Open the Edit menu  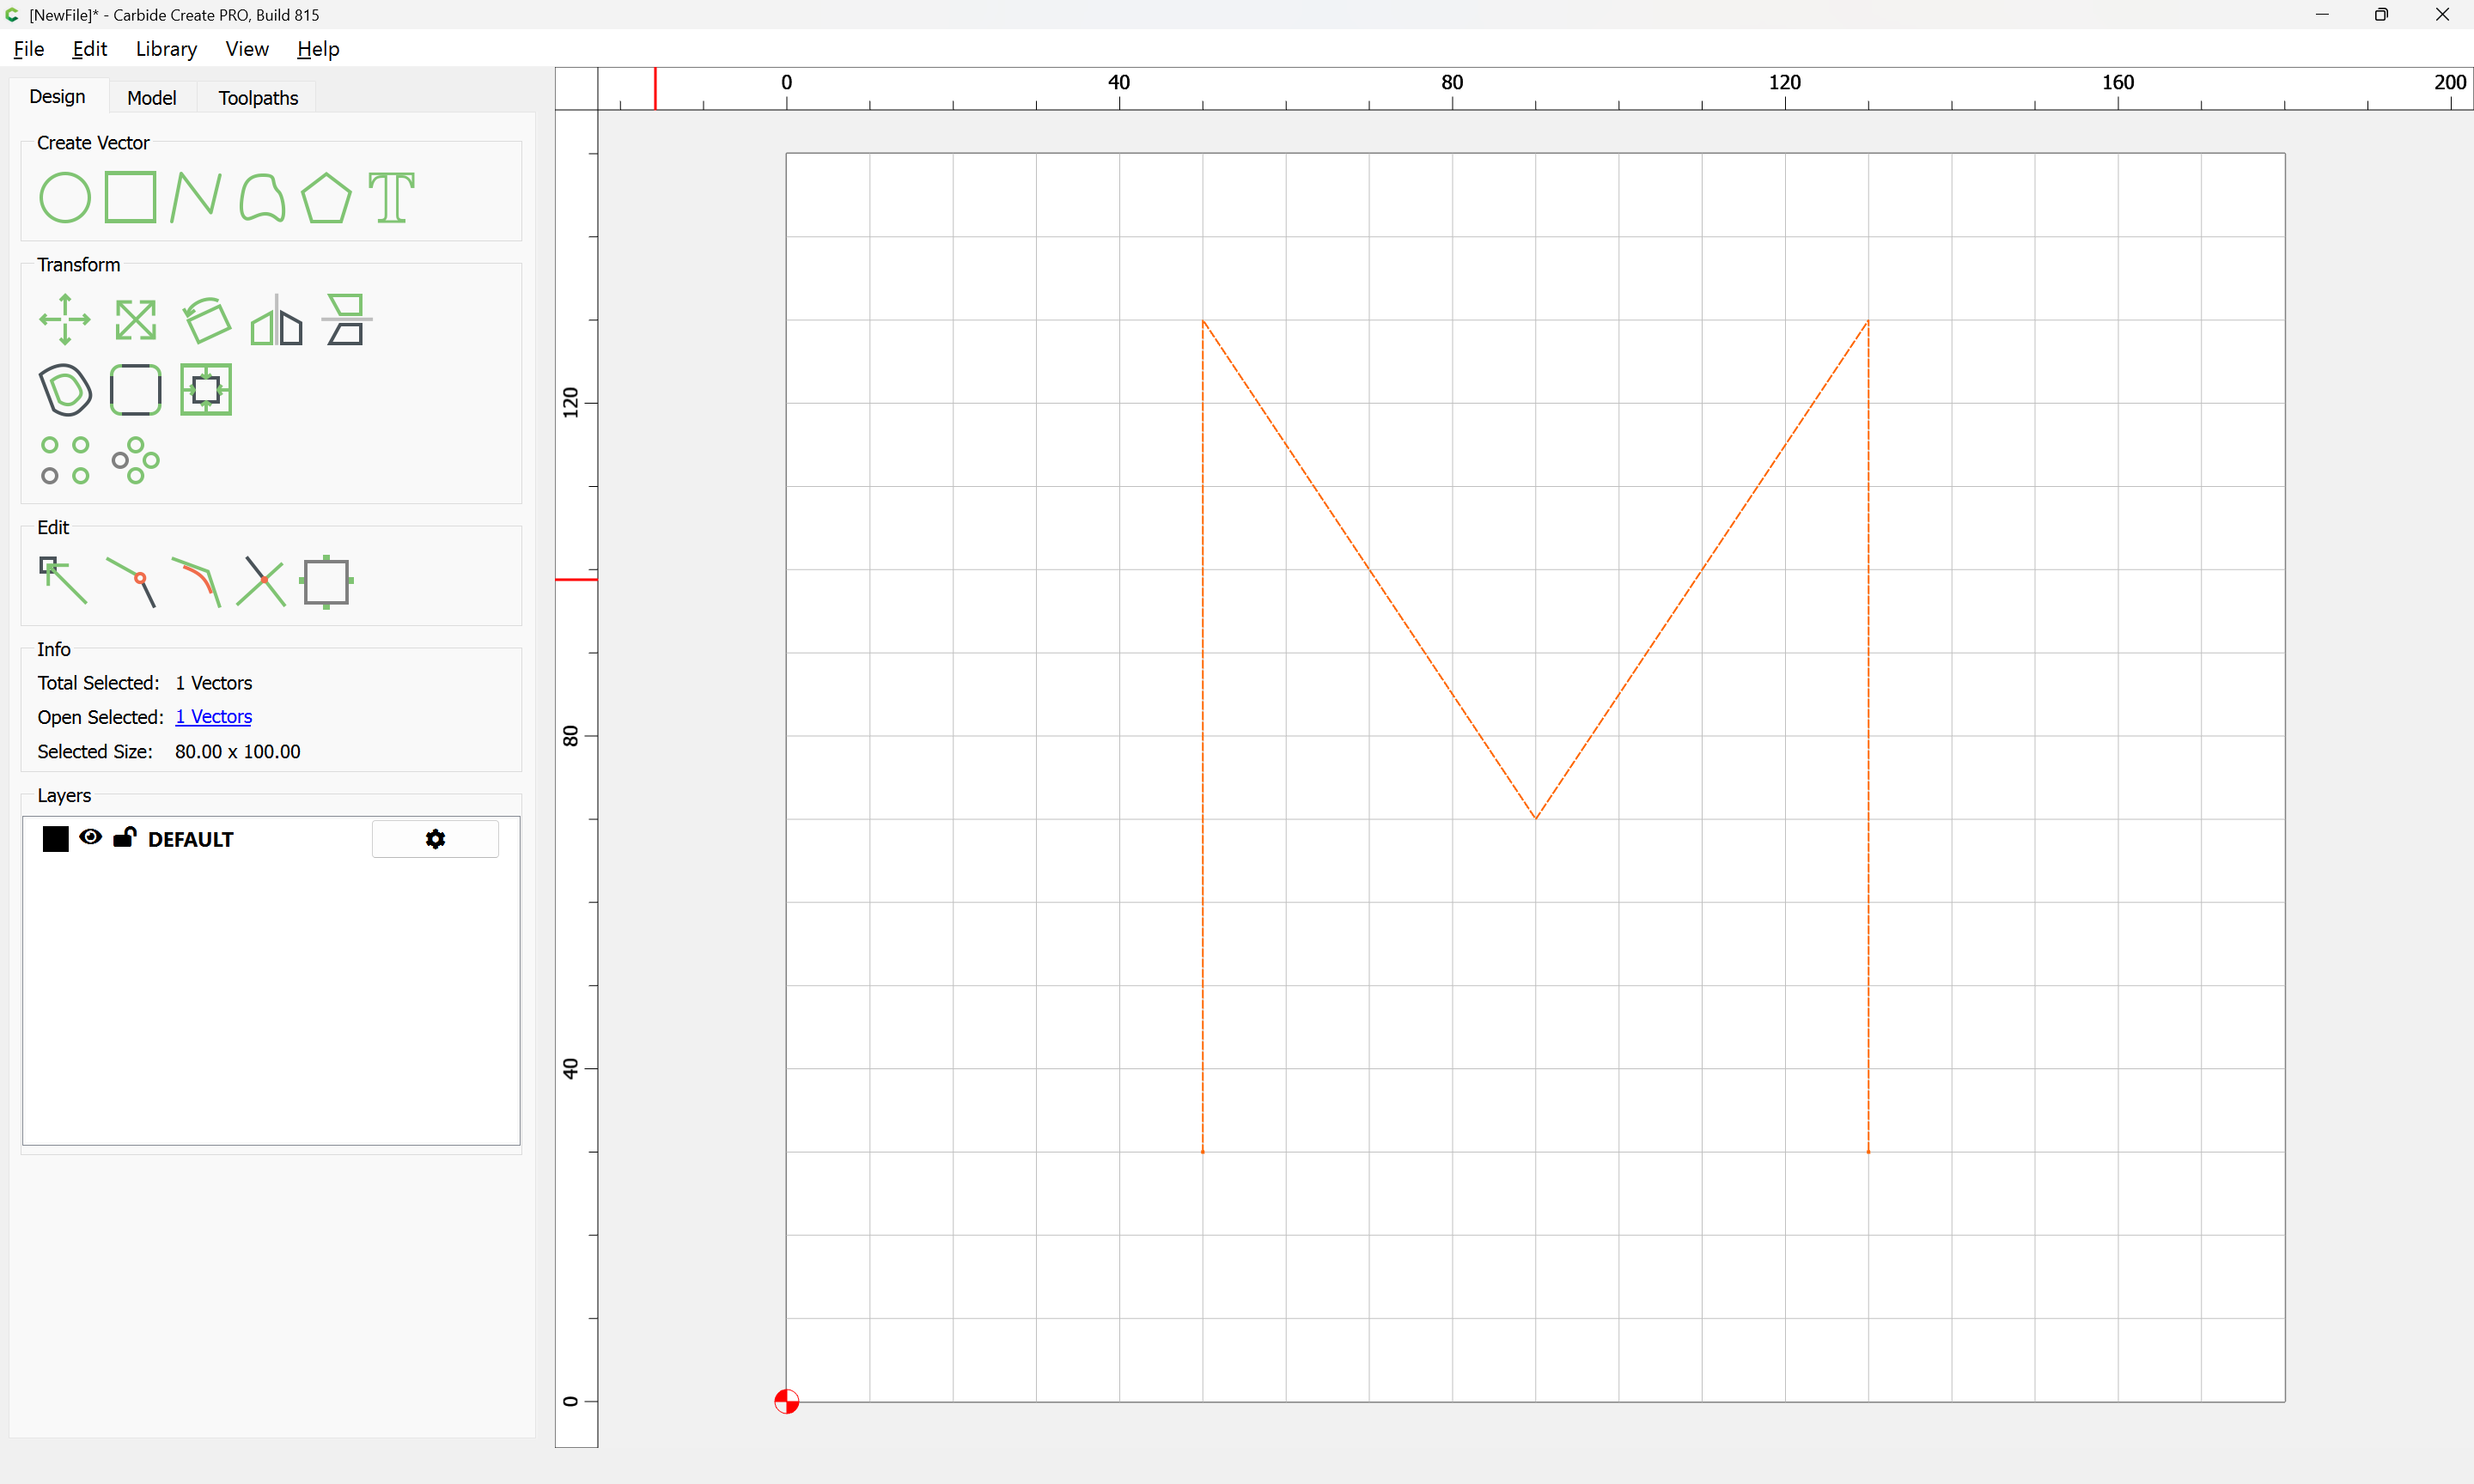click(x=90, y=49)
